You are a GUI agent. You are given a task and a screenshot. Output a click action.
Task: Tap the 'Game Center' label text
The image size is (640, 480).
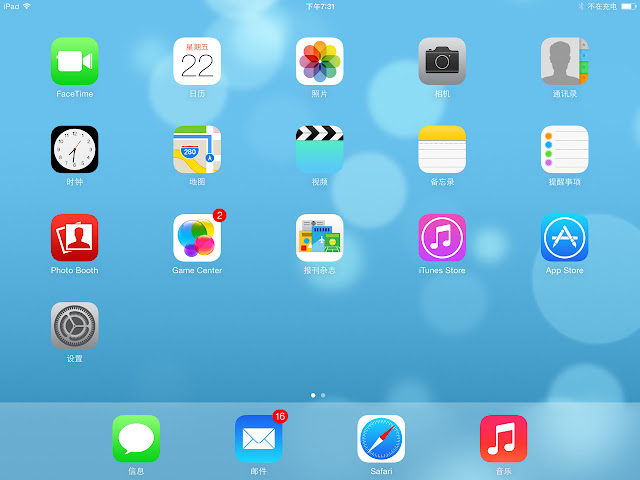[x=197, y=270]
